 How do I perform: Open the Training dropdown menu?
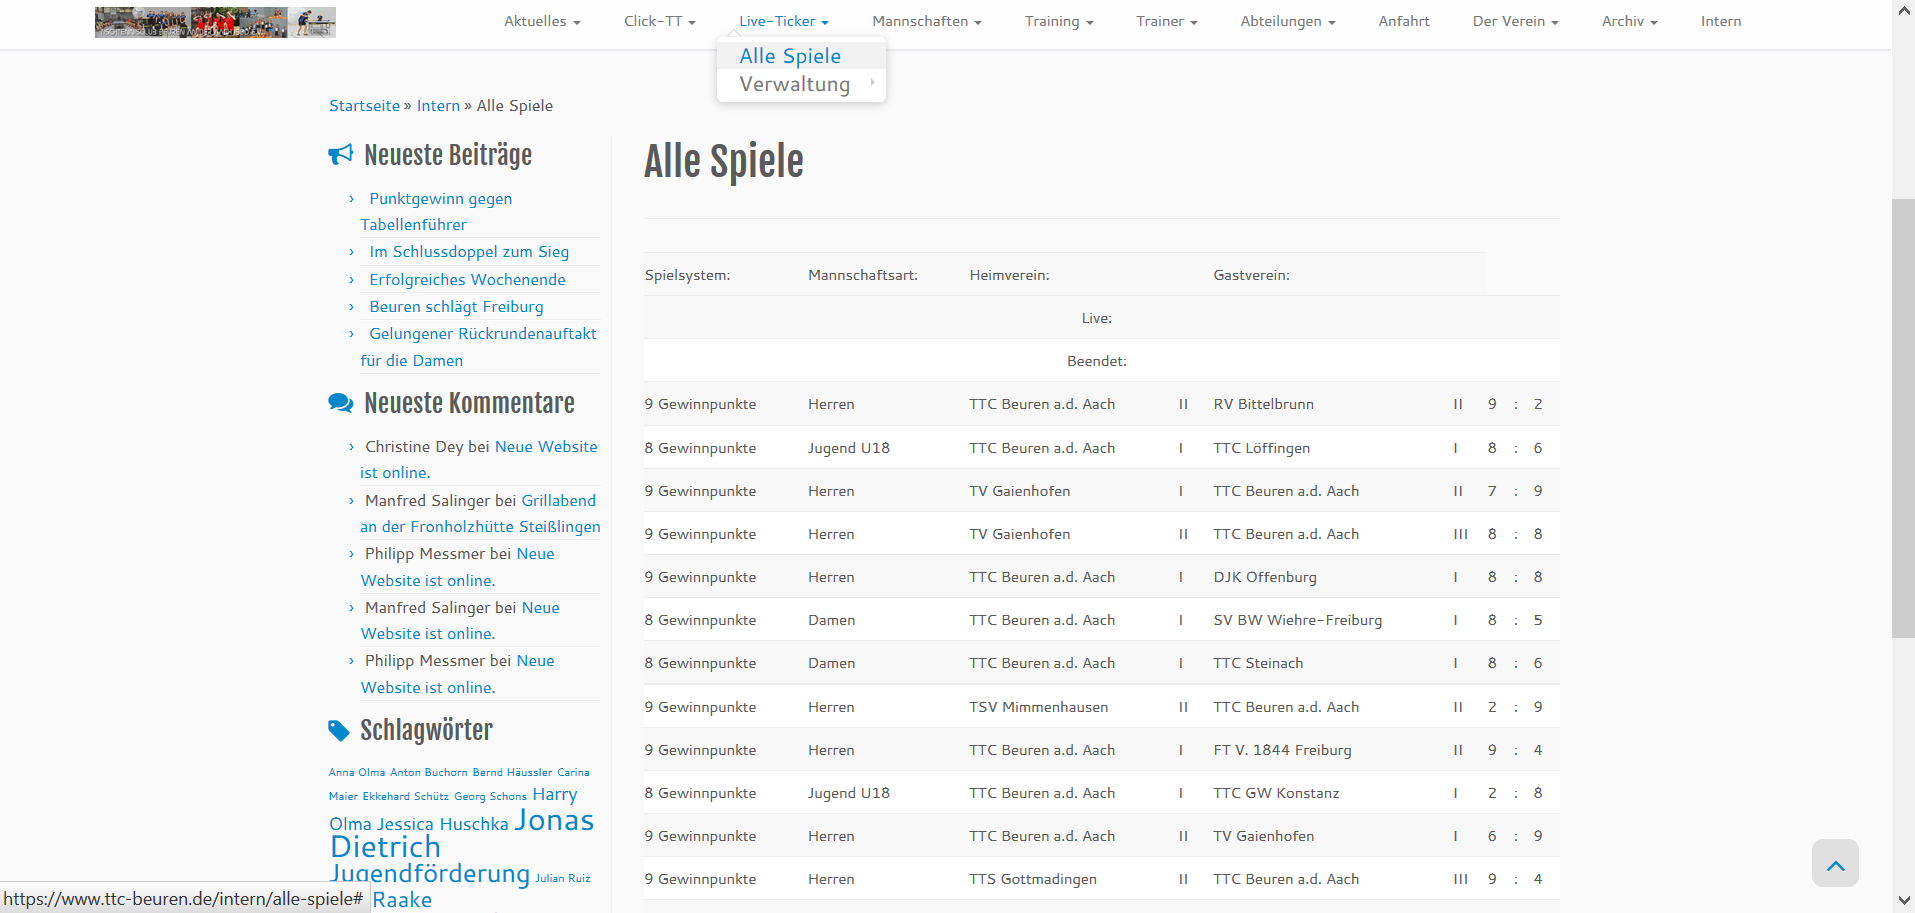pos(1058,21)
